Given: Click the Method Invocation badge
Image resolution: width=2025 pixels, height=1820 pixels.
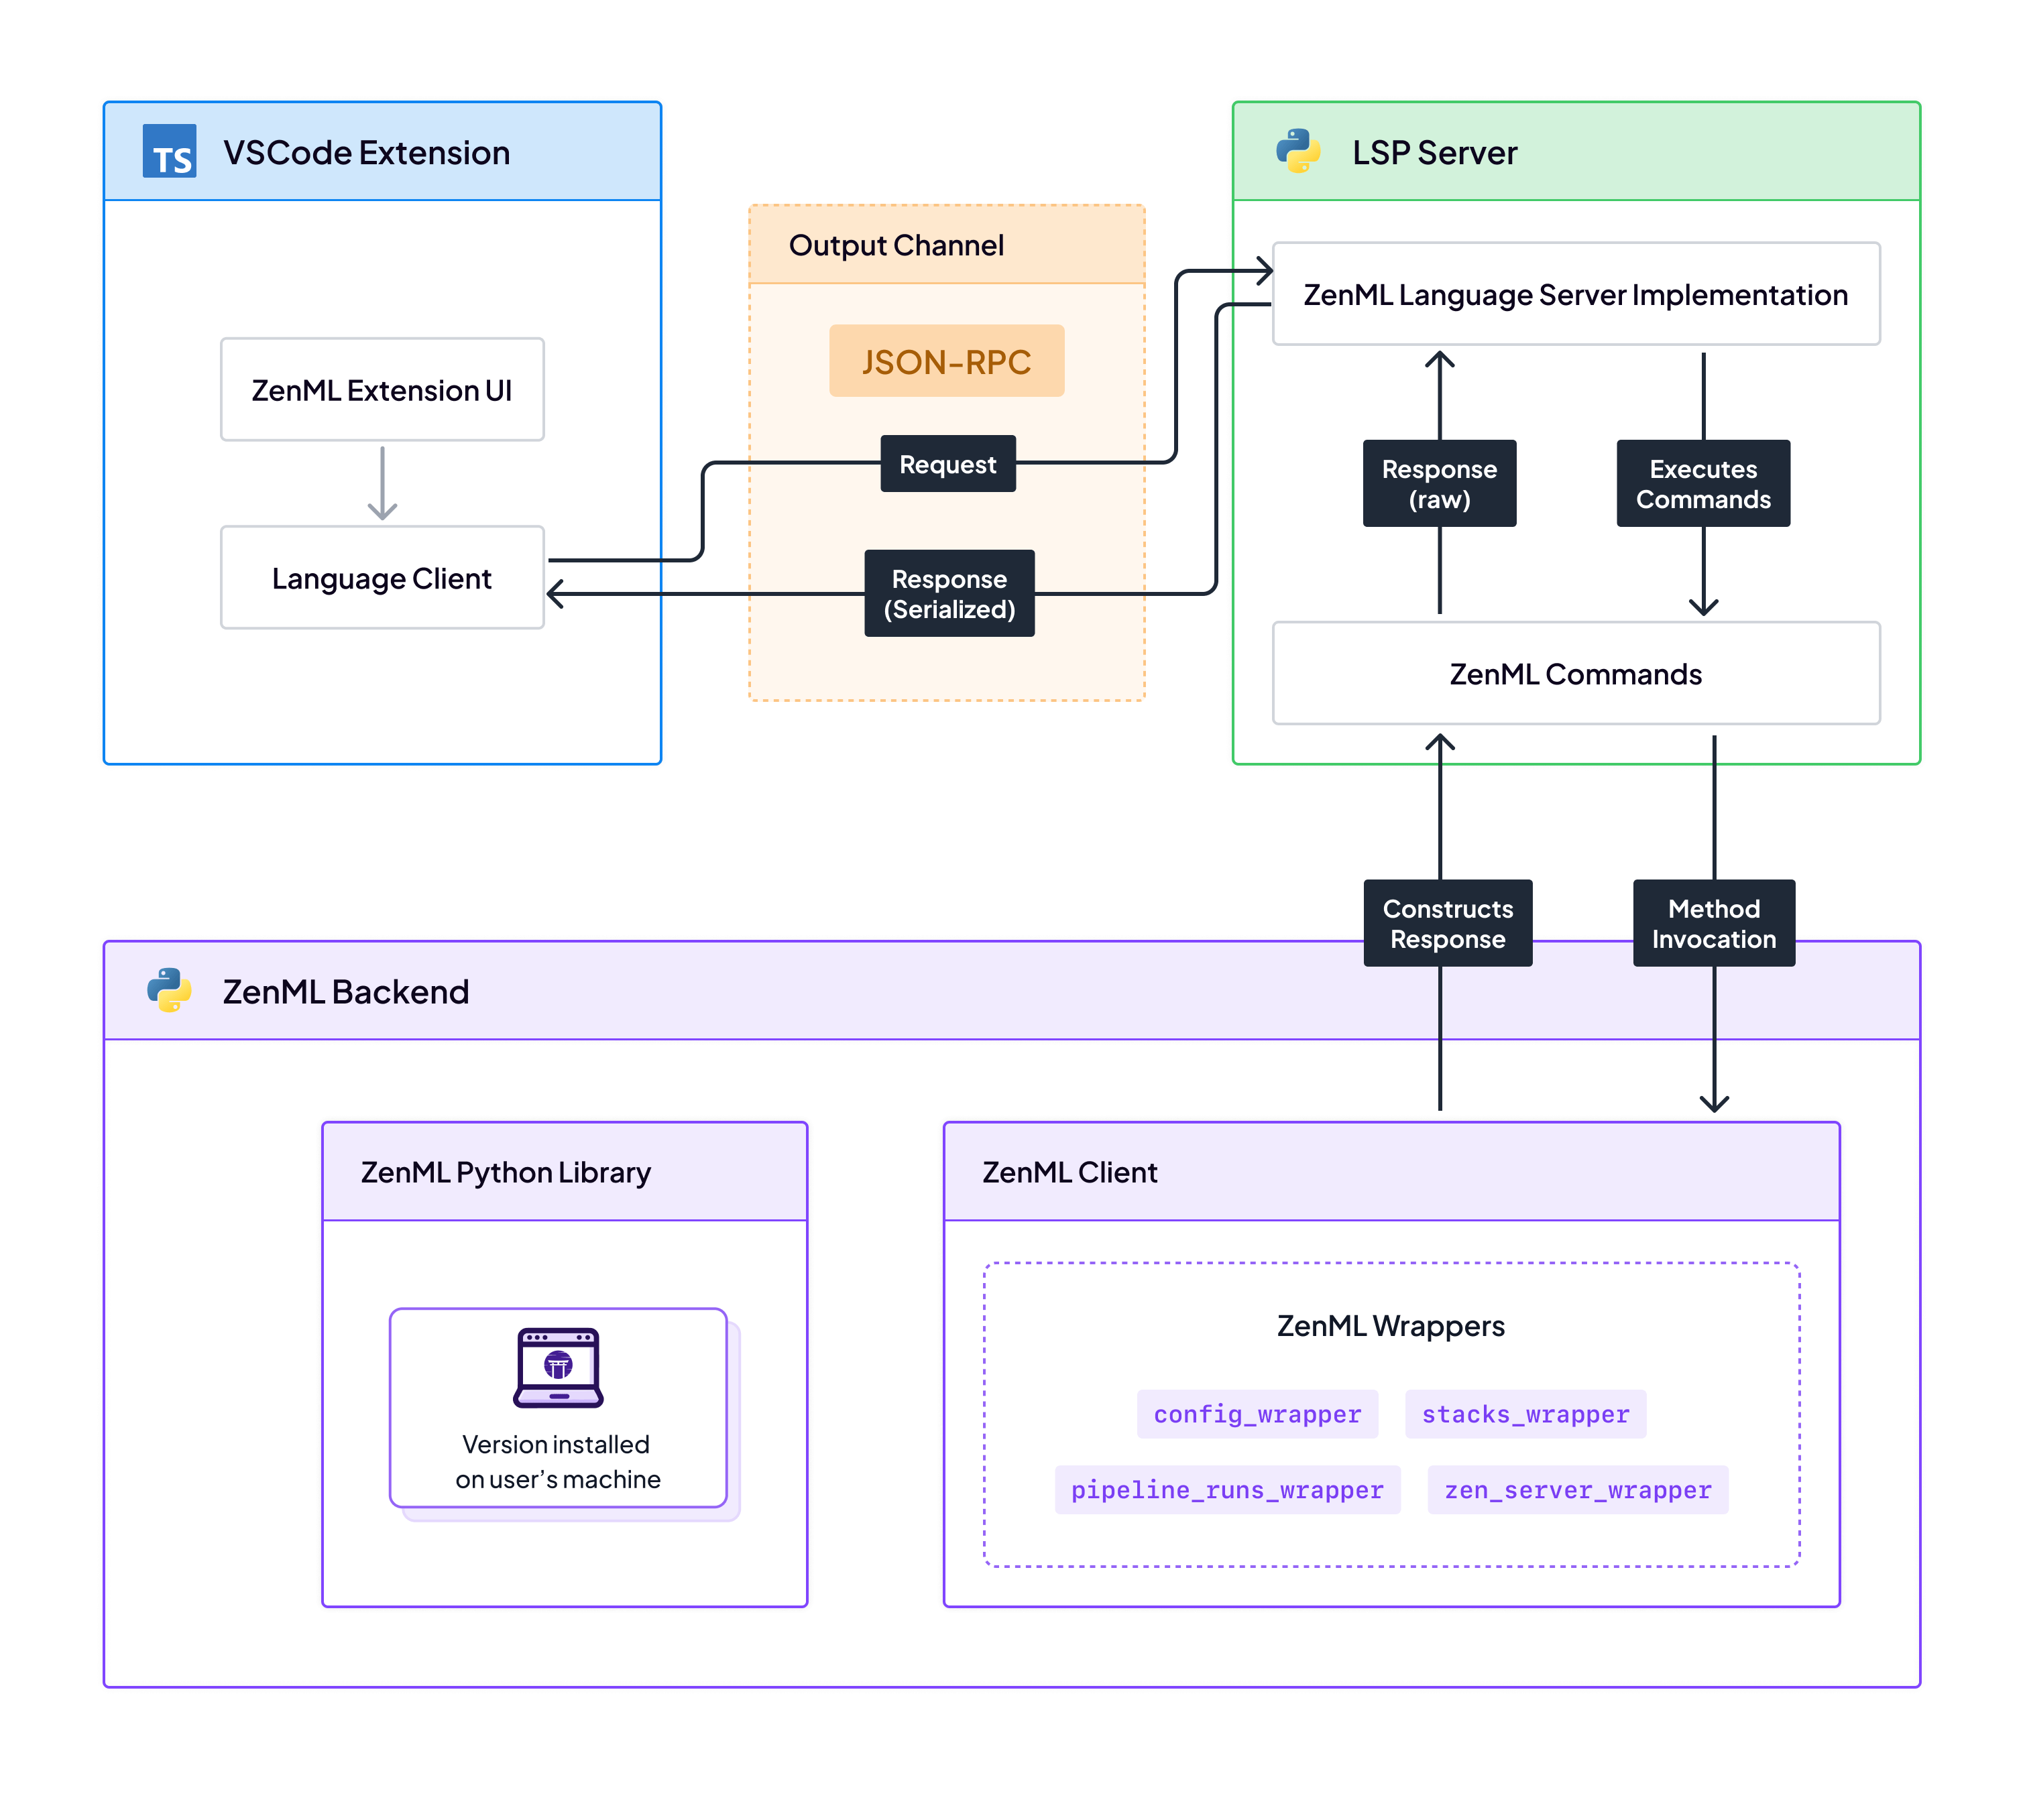Looking at the screenshot, I should 1713,923.
